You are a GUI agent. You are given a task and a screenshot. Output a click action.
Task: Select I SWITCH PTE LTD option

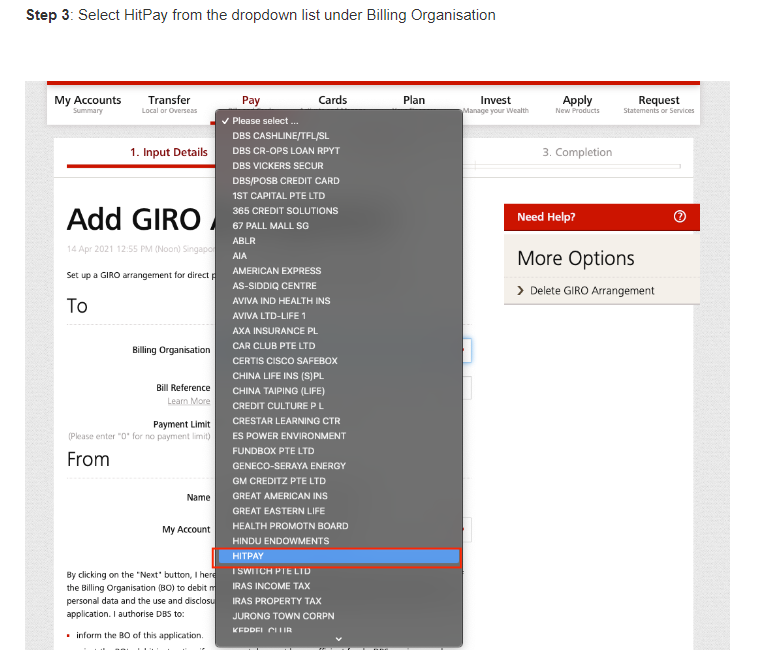pyautogui.click(x=339, y=571)
